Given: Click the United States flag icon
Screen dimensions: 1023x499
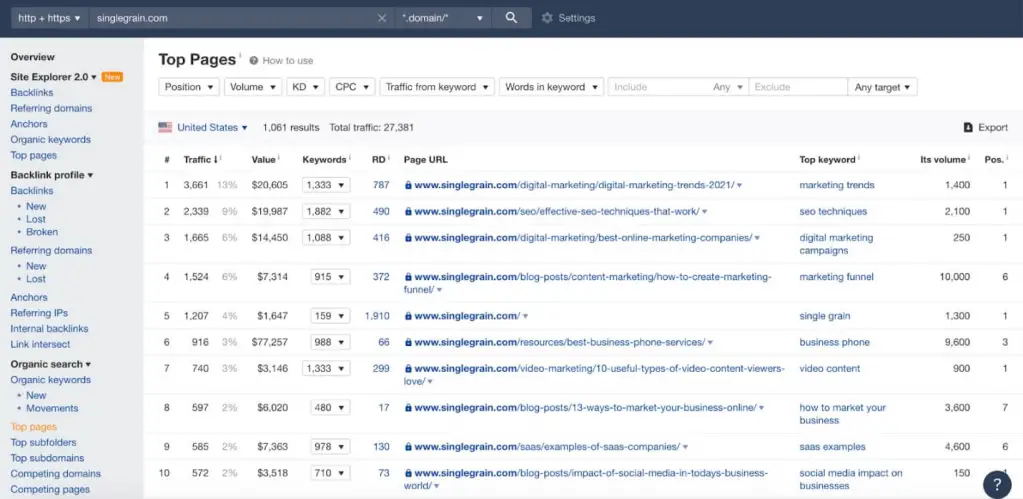Looking at the screenshot, I should (165, 128).
